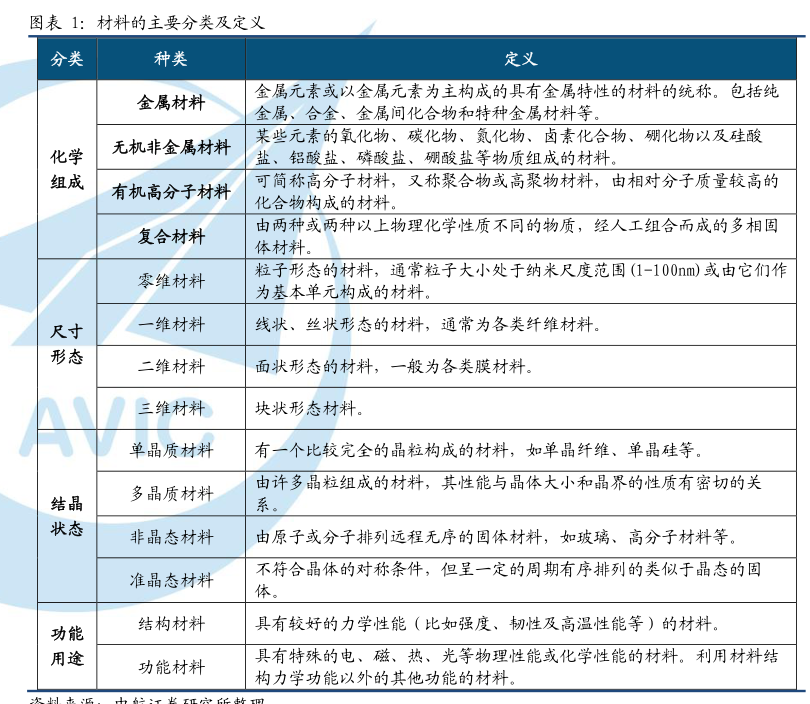Viewport: 810px width, 704px height.
Task: Select the "分类" column header
Action: 67,60
